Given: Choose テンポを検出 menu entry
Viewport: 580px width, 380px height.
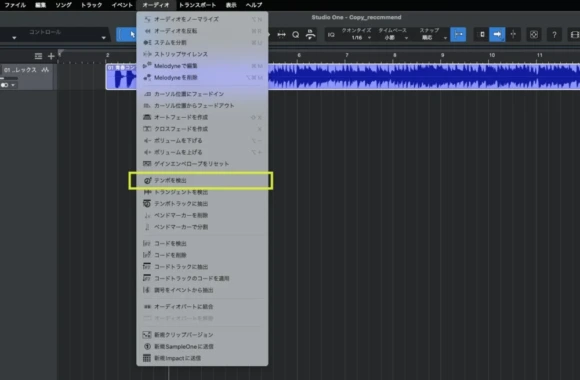Looking at the screenshot, I should [202, 181].
